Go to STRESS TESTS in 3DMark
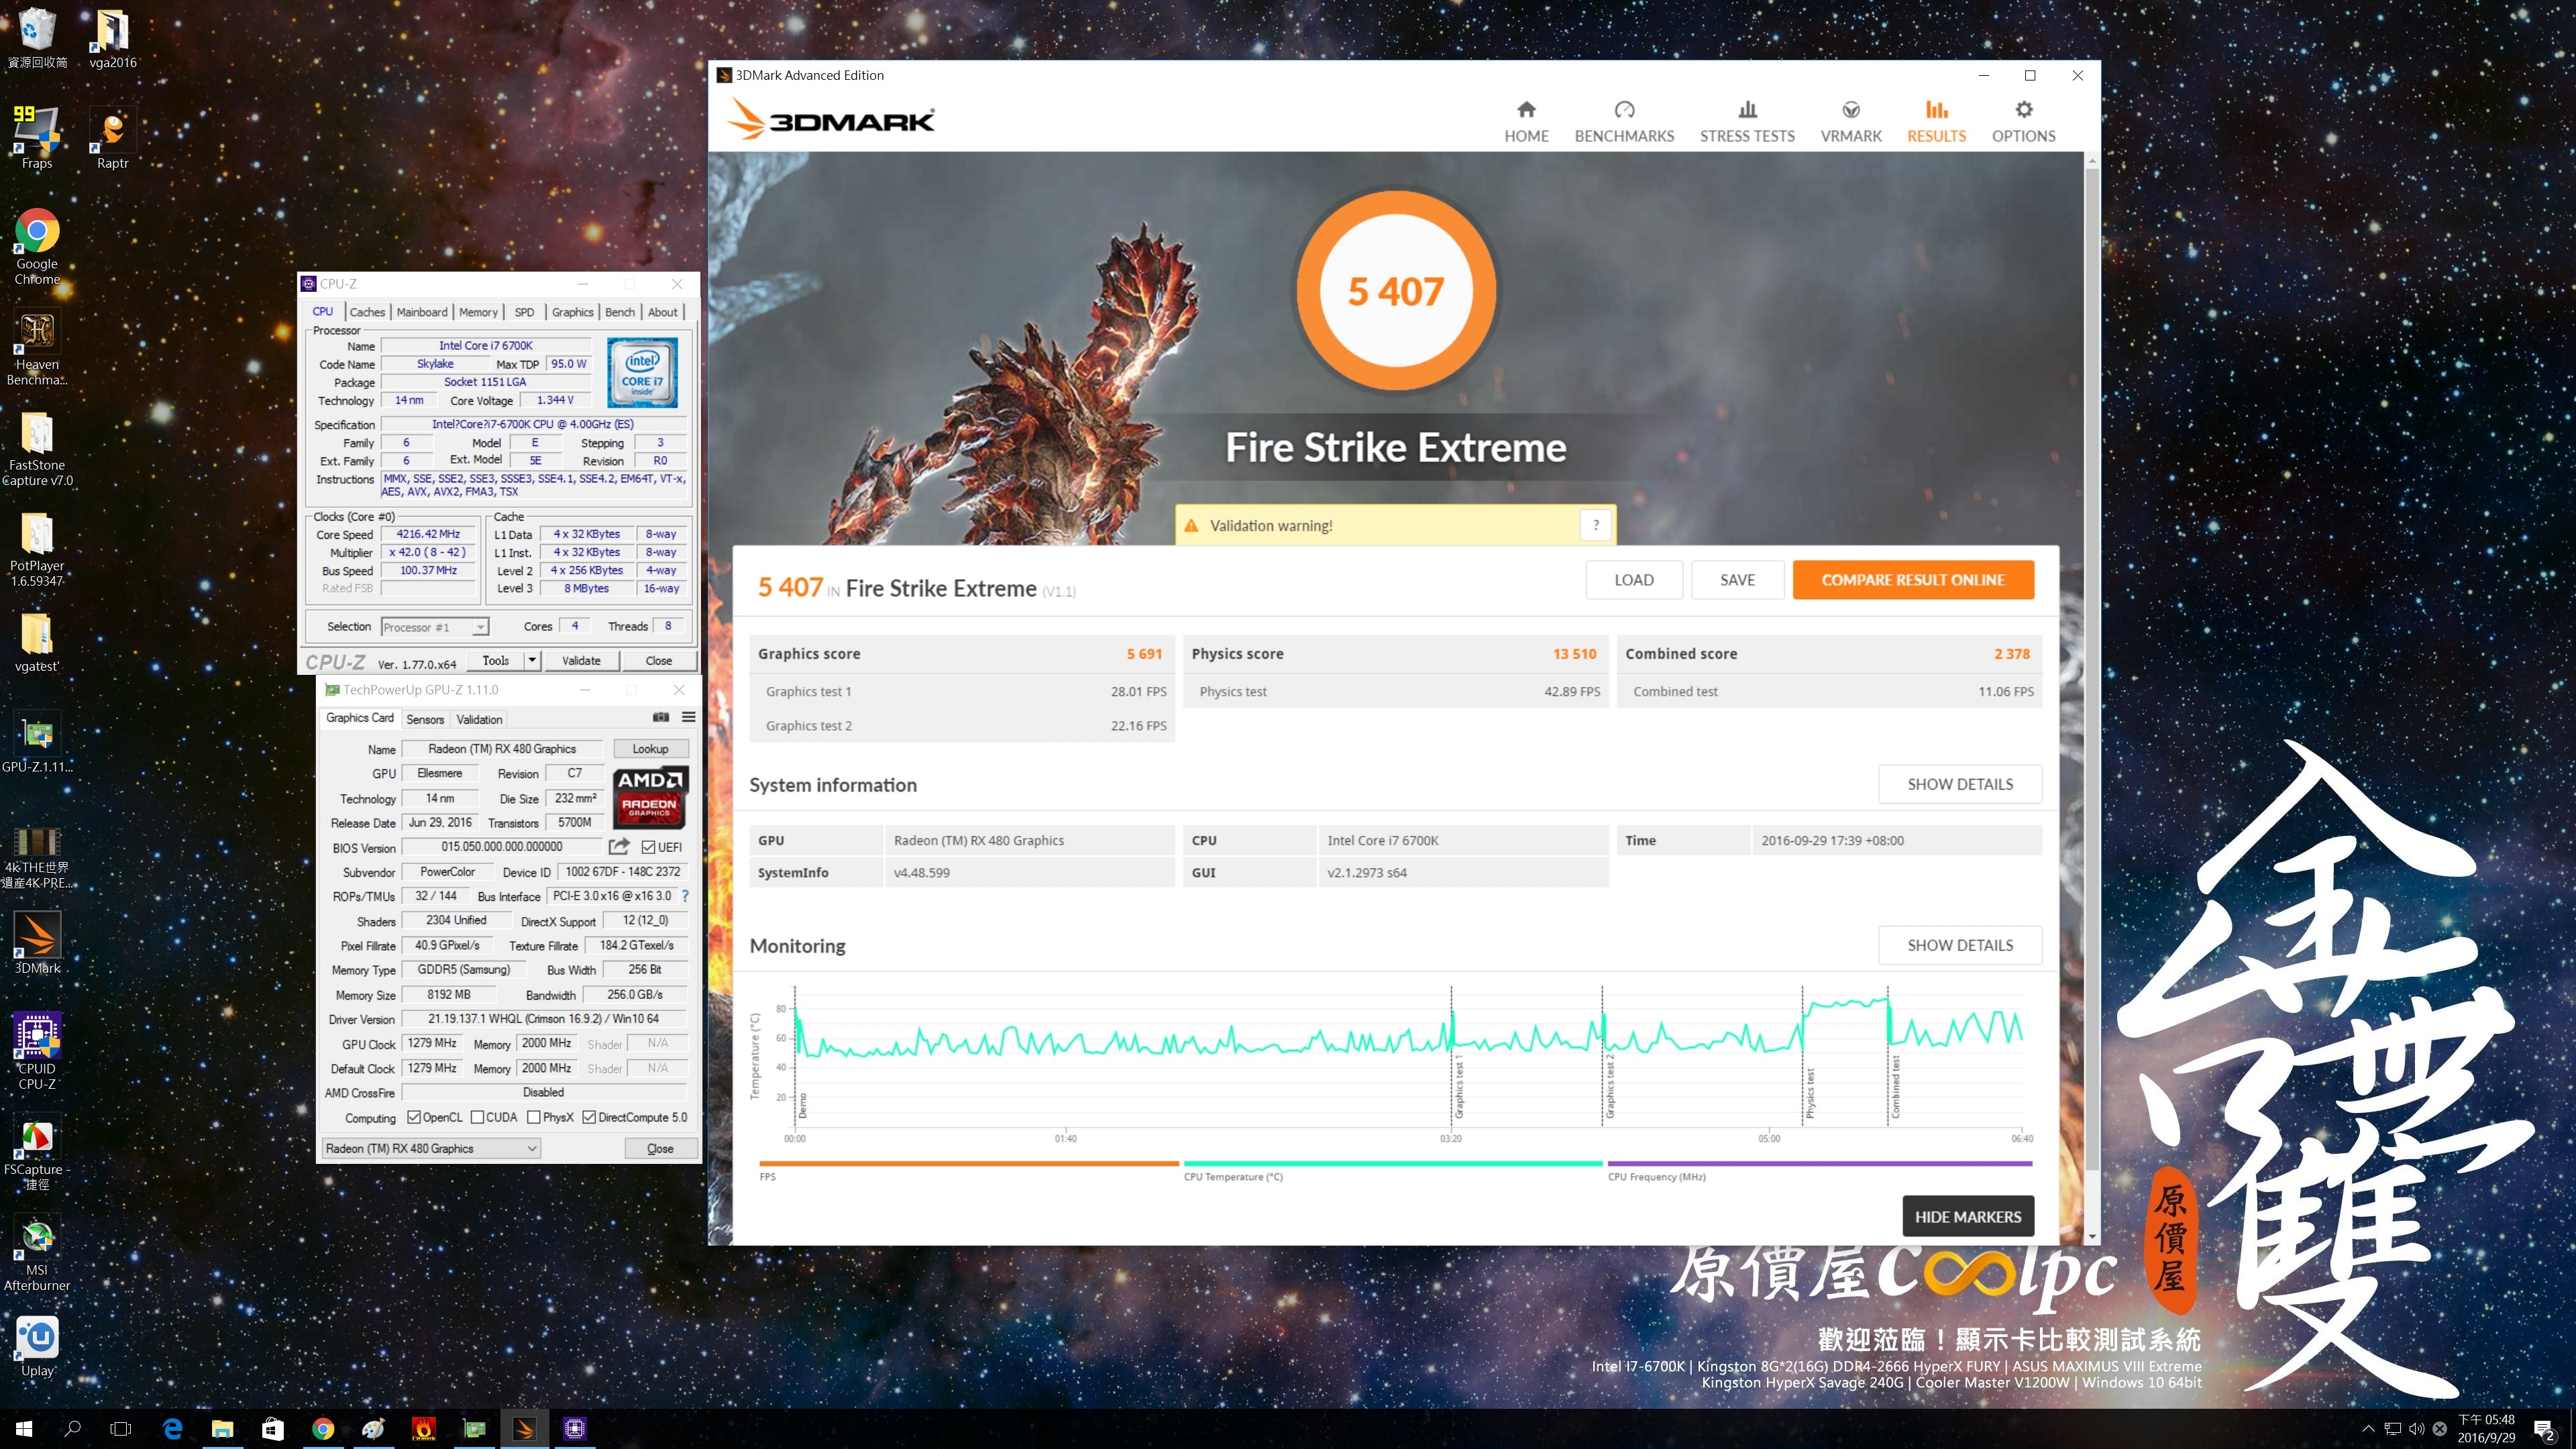2576x1449 pixels. click(x=1747, y=122)
